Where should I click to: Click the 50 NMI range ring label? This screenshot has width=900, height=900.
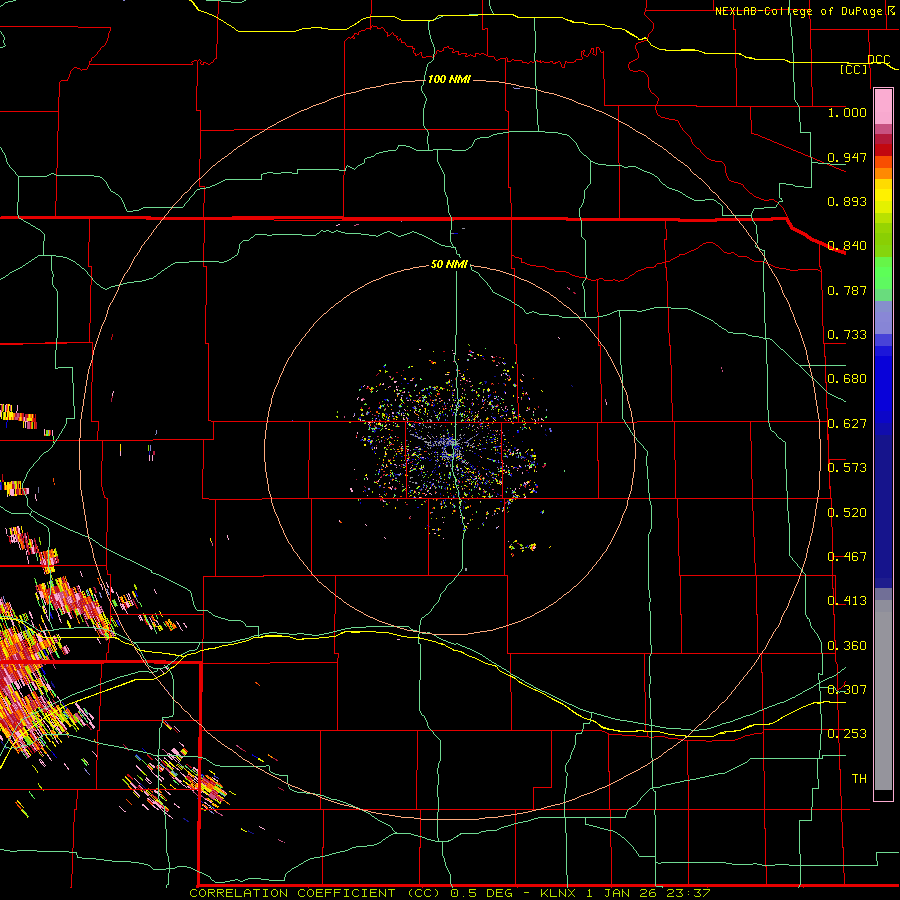[449, 264]
